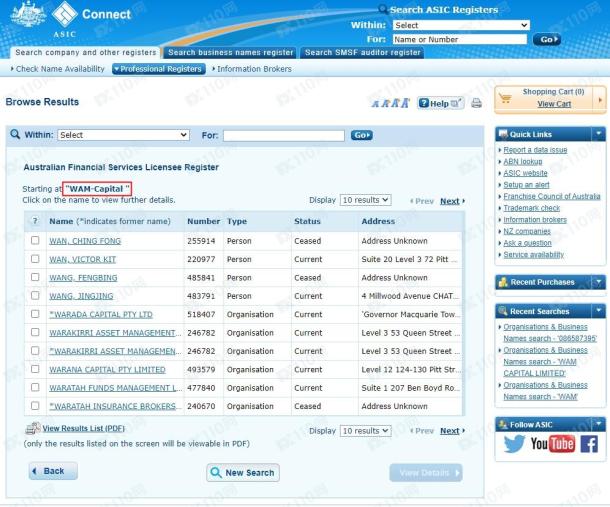
Task: Select Professional Registers menu
Action: tap(159, 69)
